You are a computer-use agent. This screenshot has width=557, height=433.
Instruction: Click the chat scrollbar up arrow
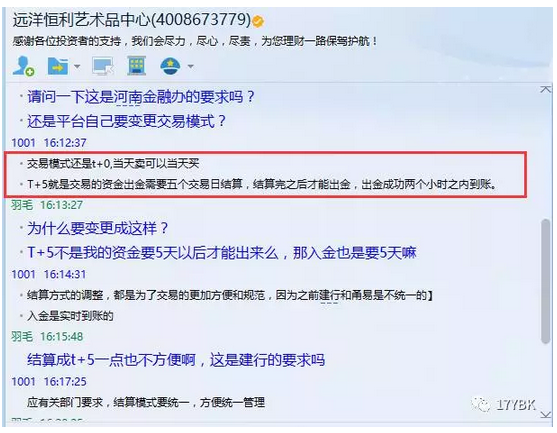pos(546,89)
